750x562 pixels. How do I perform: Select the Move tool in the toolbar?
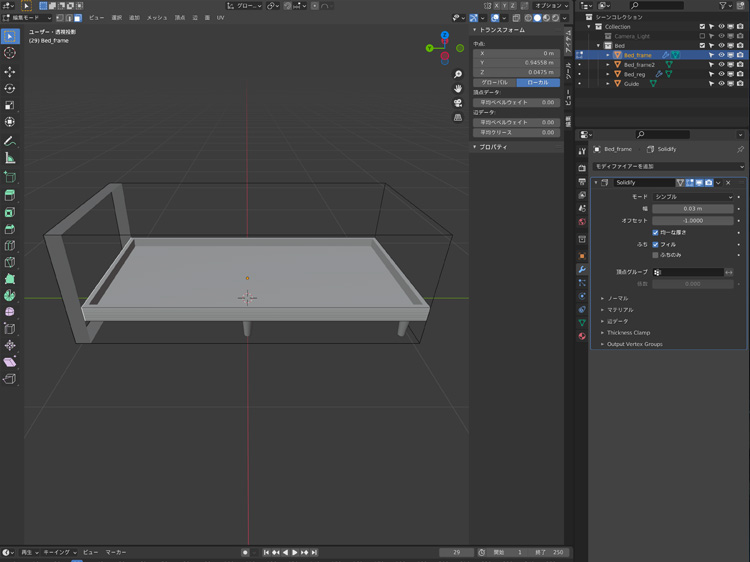(x=10, y=71)
